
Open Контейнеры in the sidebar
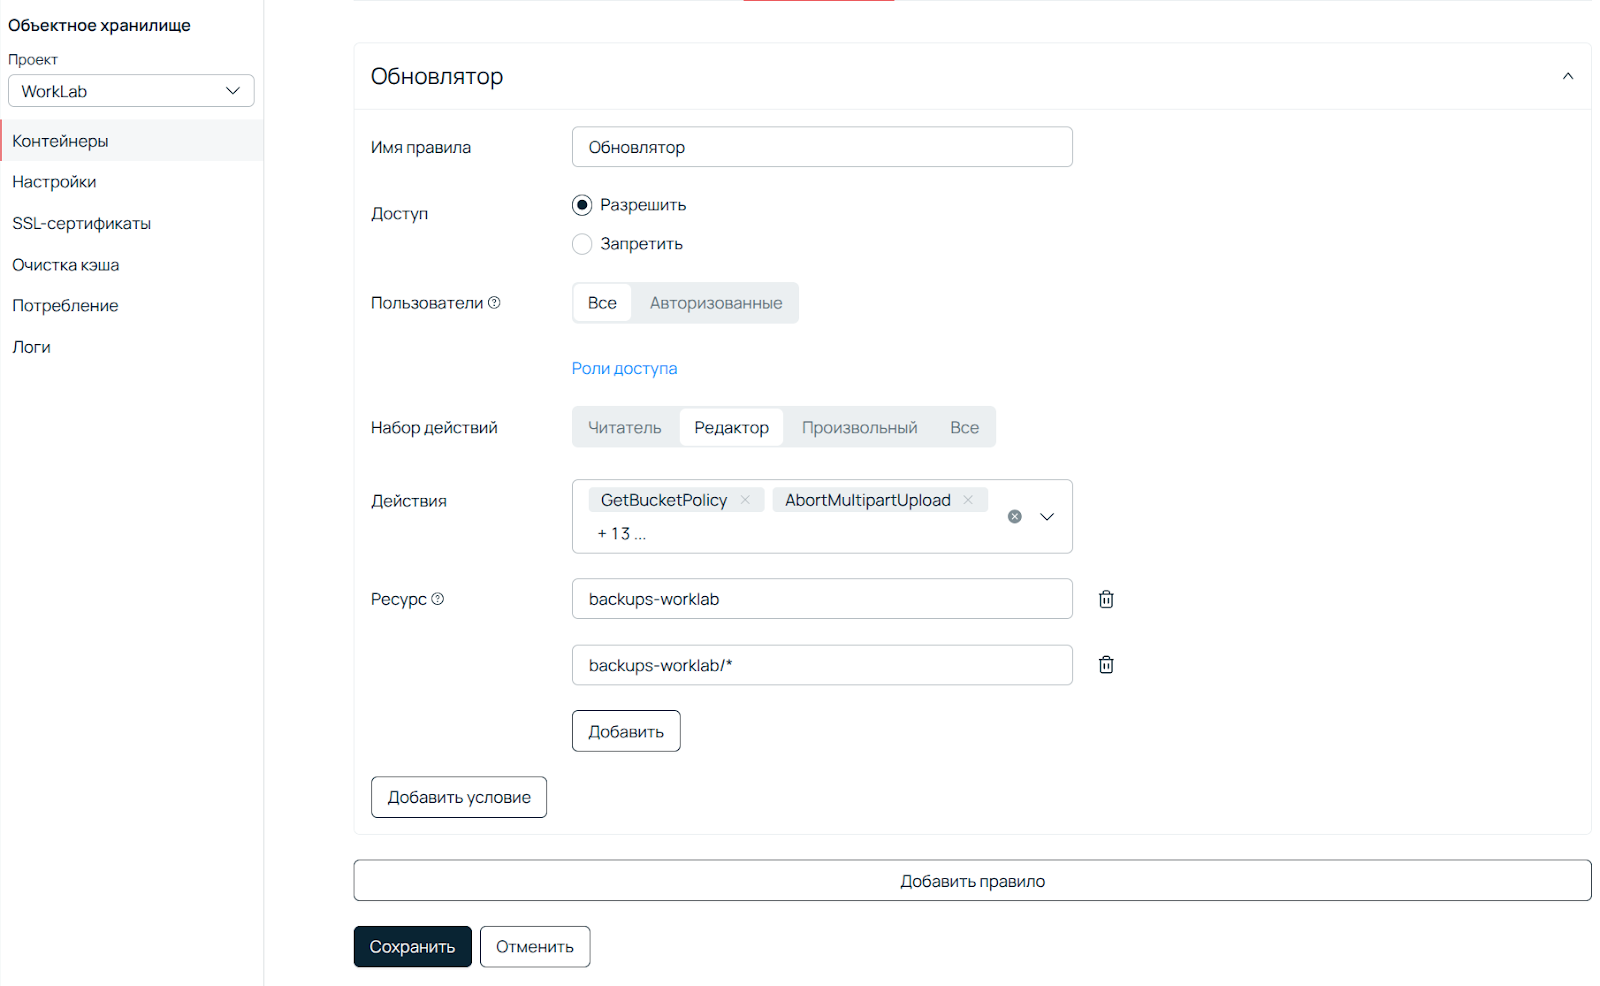(x=132, y=141)
